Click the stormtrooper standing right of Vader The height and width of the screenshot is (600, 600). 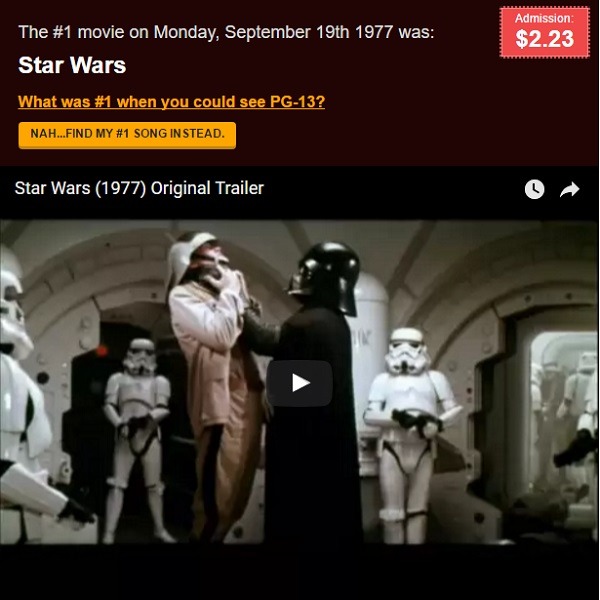pyautogui.click(x=411, y=432)
